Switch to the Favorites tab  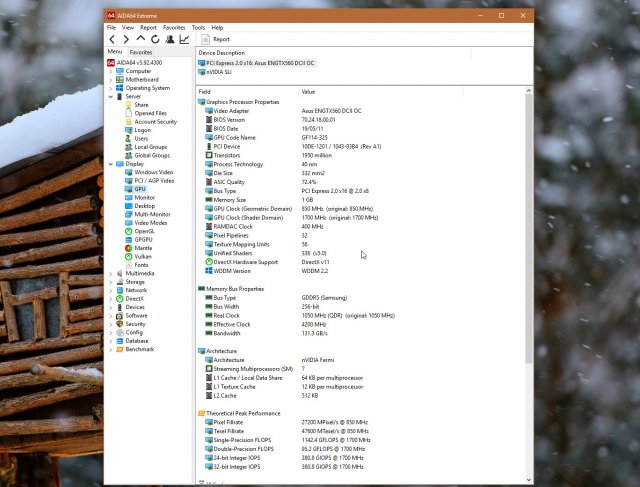click(141, 51)
